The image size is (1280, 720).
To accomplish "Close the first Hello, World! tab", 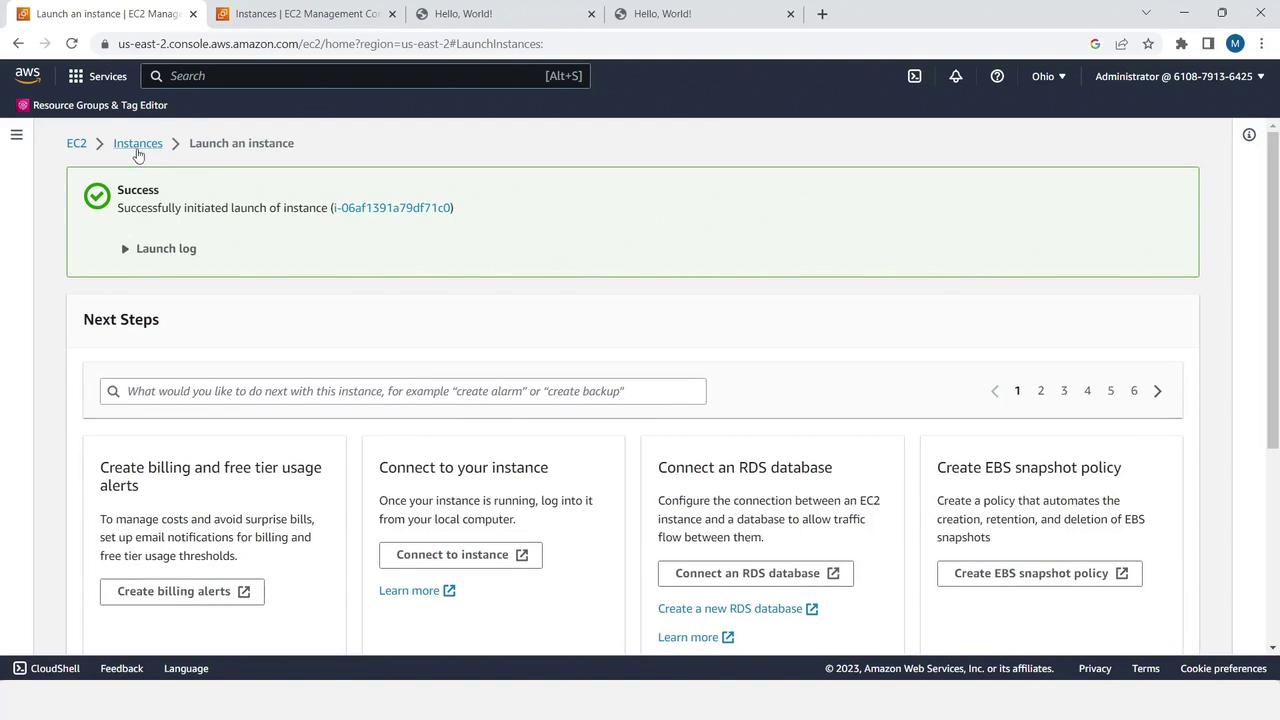I will (591, 14).
